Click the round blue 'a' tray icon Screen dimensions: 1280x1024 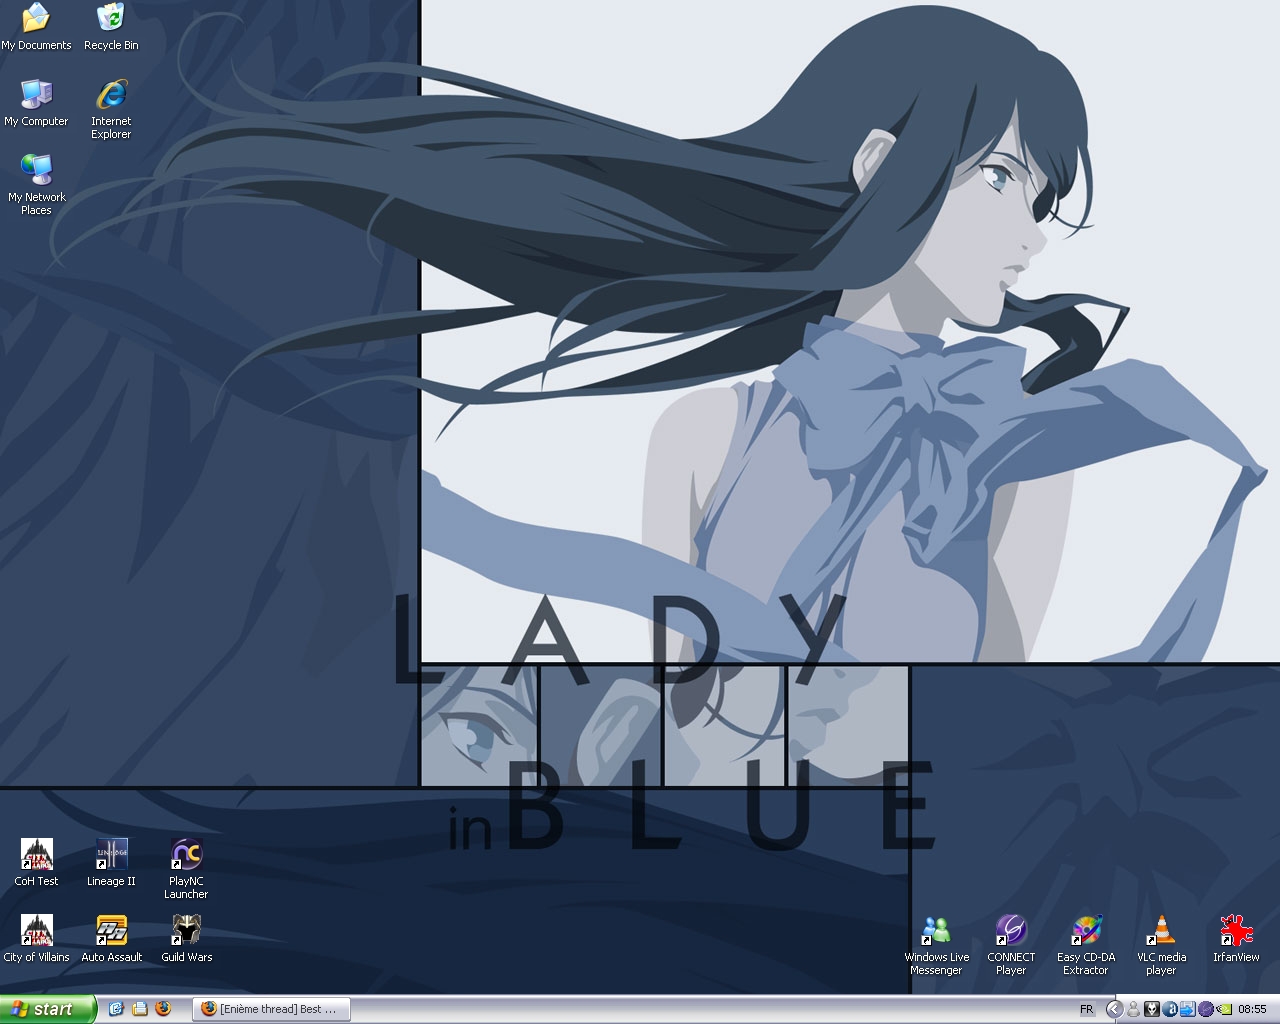pyautogui.click(x=1170, y=1010)
